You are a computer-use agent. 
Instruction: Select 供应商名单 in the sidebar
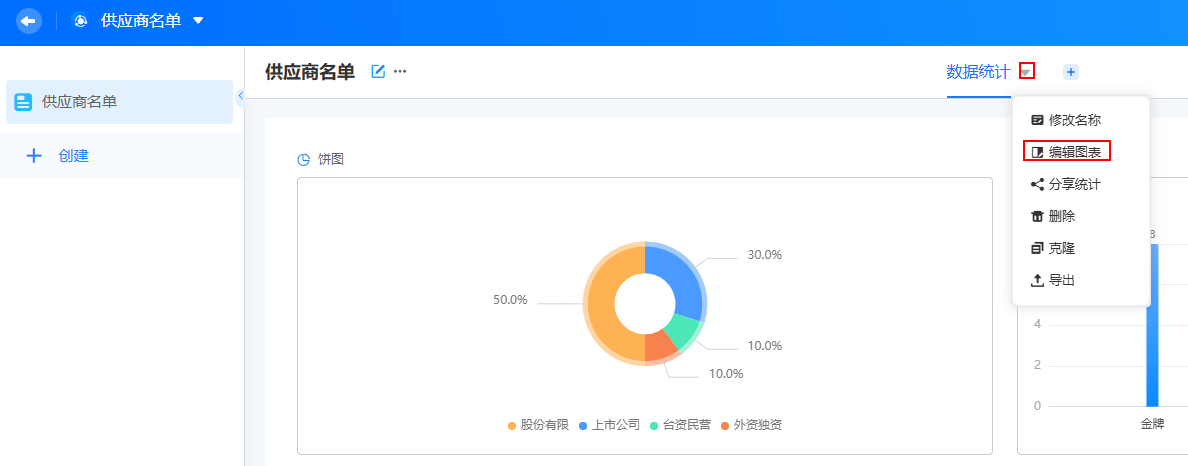(119, 102)
